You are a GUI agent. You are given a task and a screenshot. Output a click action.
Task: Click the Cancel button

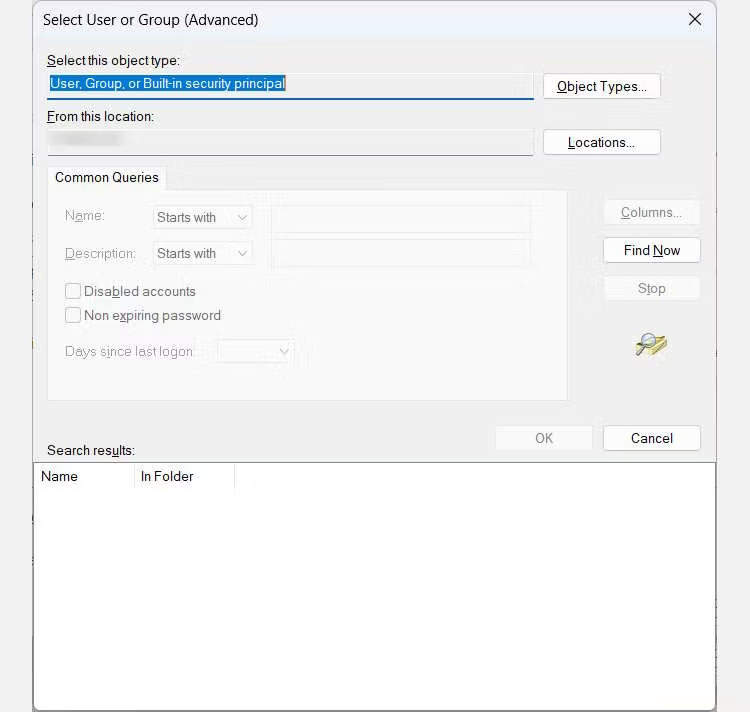651,438
